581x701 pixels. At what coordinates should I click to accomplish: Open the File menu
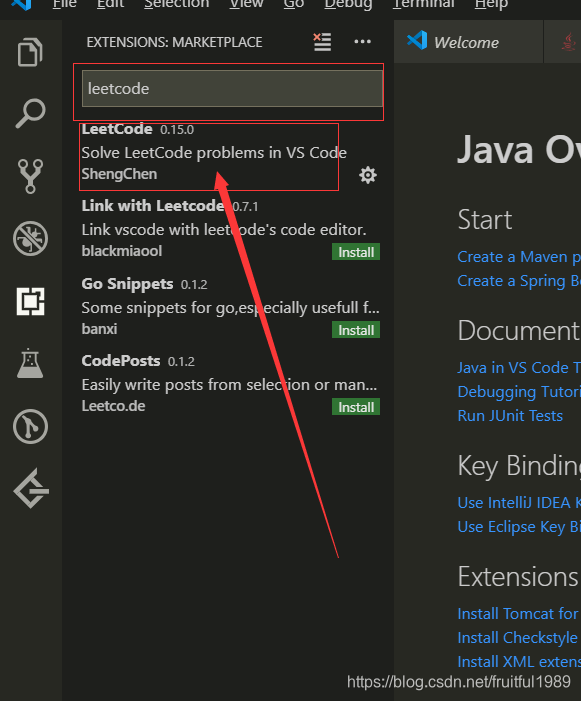(65, 4)
